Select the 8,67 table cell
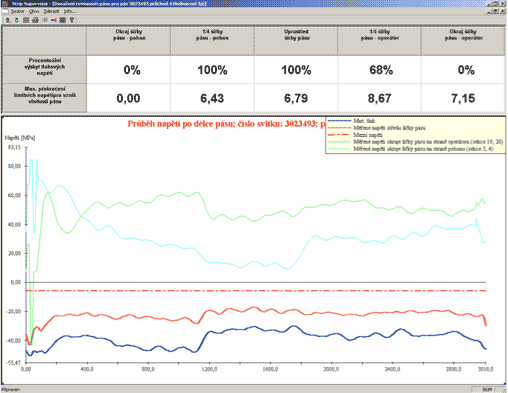Image resolution: width=508 pixels, height=393 pixels. [x=380, y=98]
